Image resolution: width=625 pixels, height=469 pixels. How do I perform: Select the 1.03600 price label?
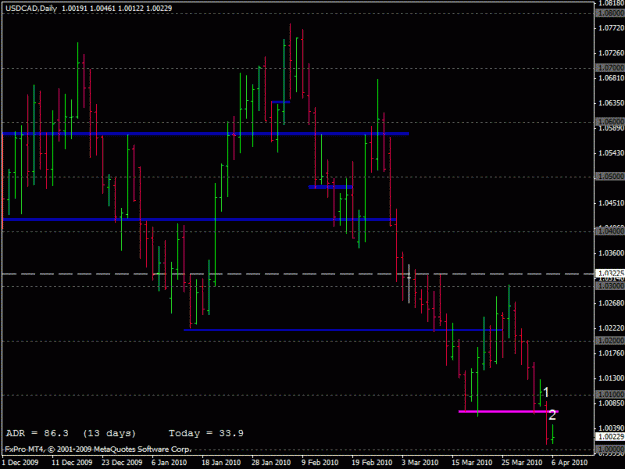[x=611, y=253]
